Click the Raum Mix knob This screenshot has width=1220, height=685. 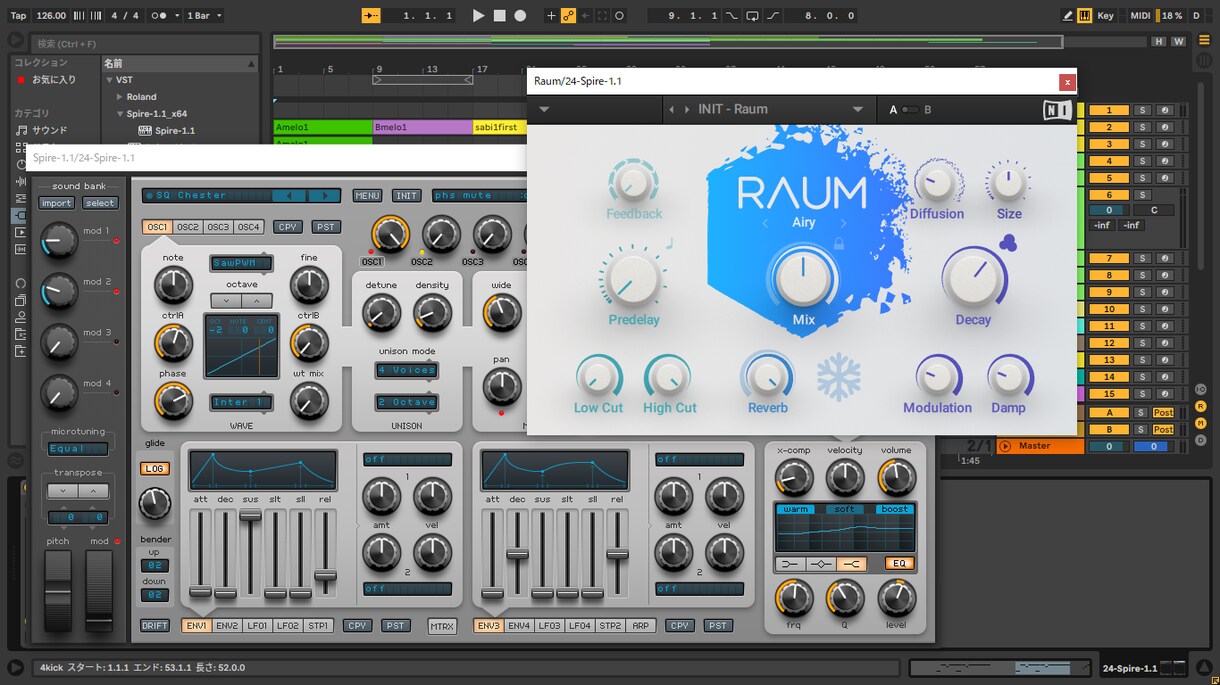click(x=804, y=279)
